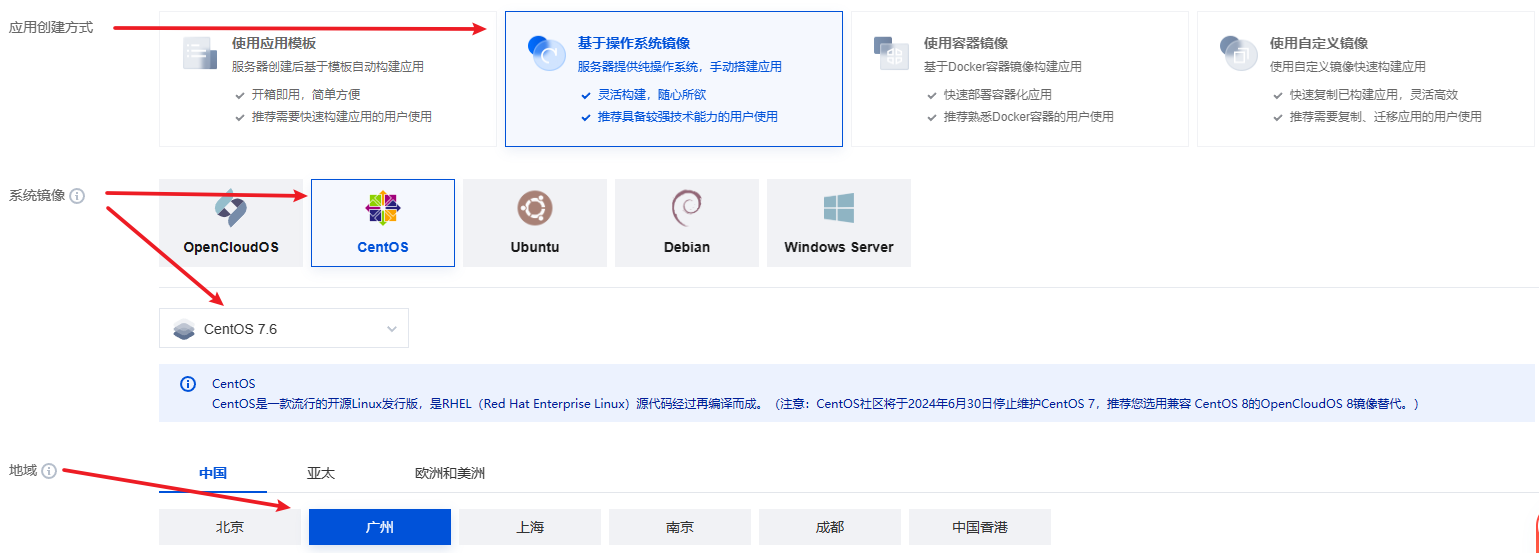Click the 快速复制已构建应用，灵活高效 text

click(x=1374, y=95)
